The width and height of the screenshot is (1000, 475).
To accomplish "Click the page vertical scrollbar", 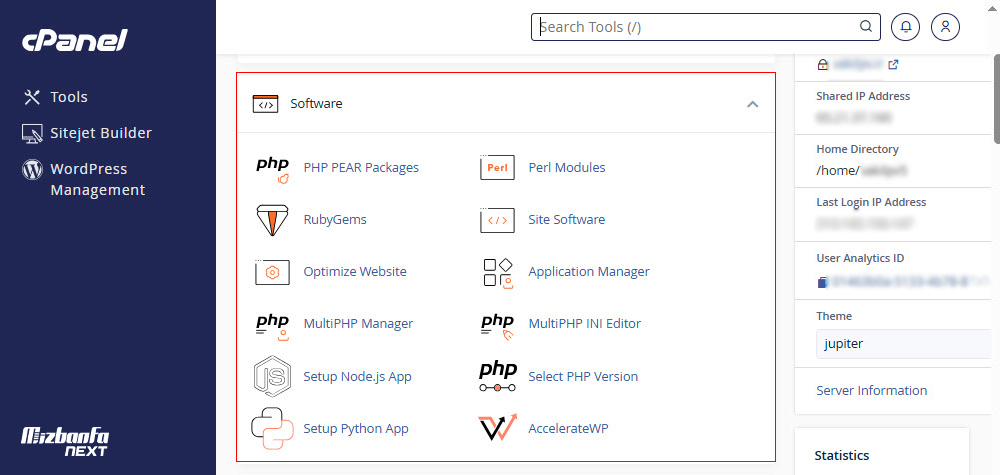I will point(996,99).
